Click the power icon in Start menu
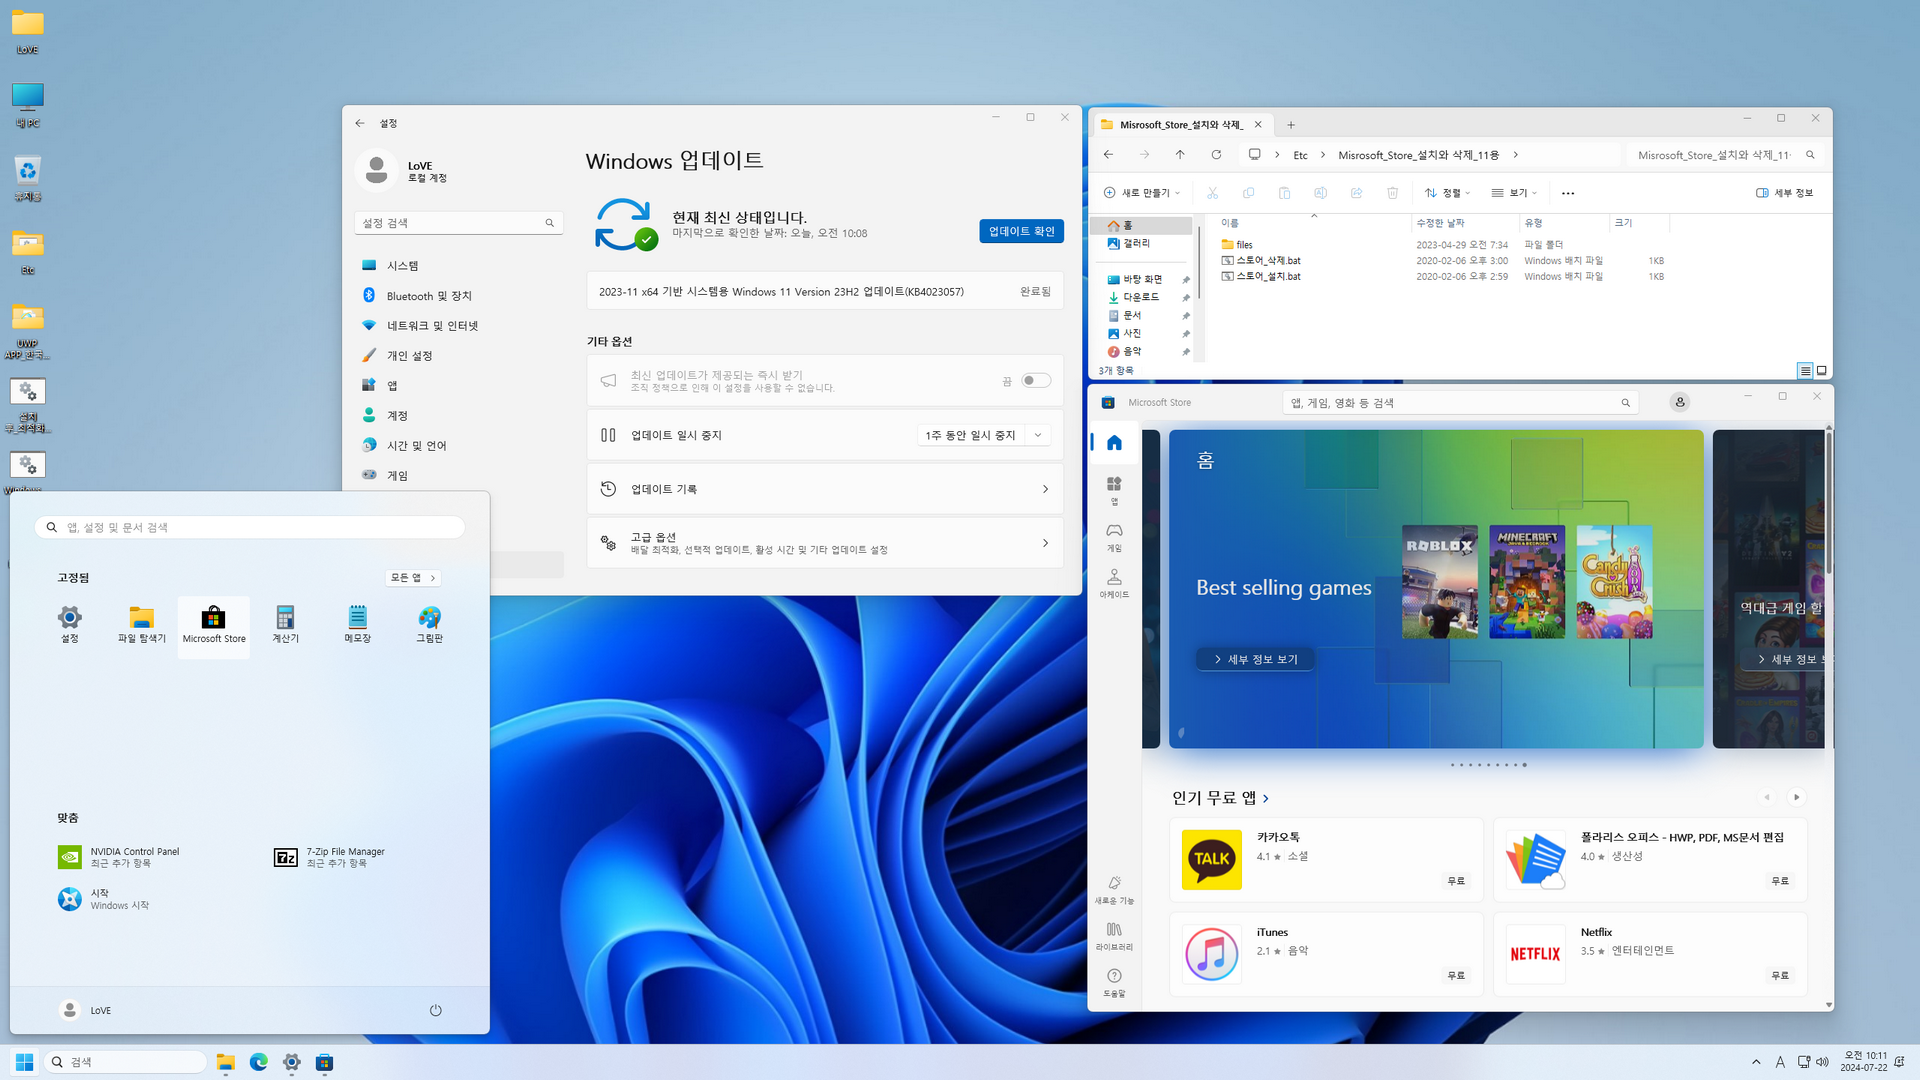 pyautogui.click(x=435, y=1010)
